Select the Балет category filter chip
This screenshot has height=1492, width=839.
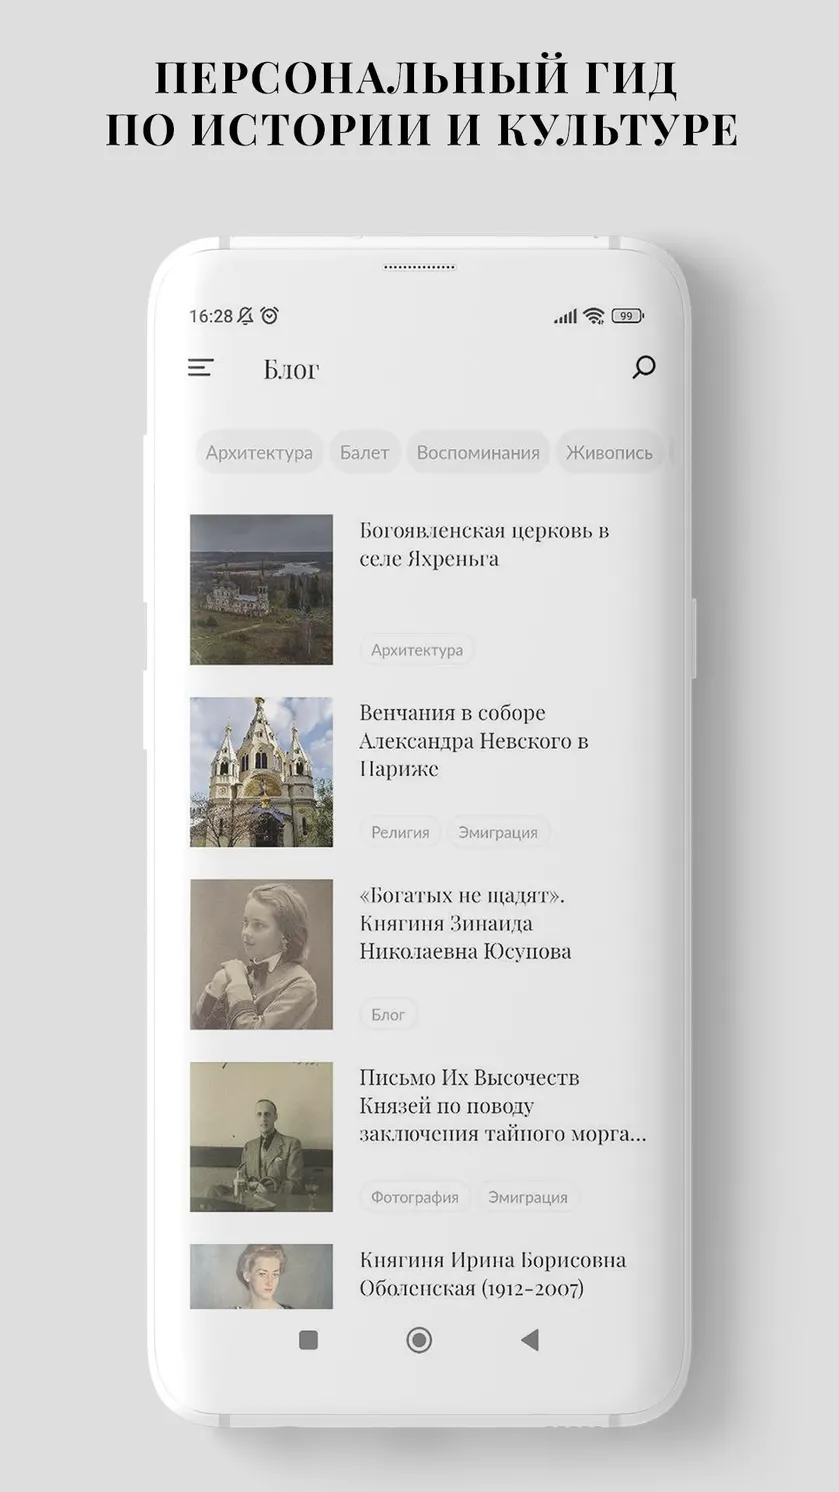[364, 452]
